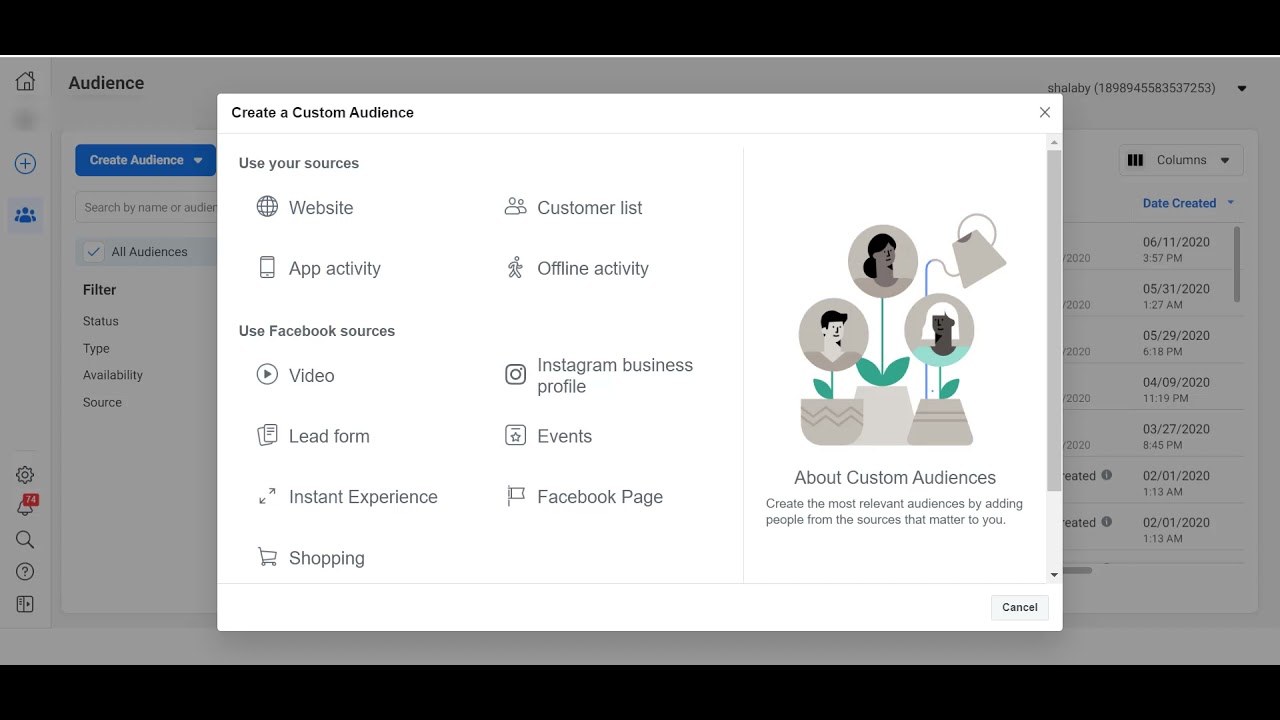Click the Source filter
The image size is (1280, 720).
(x=102, y=402)
